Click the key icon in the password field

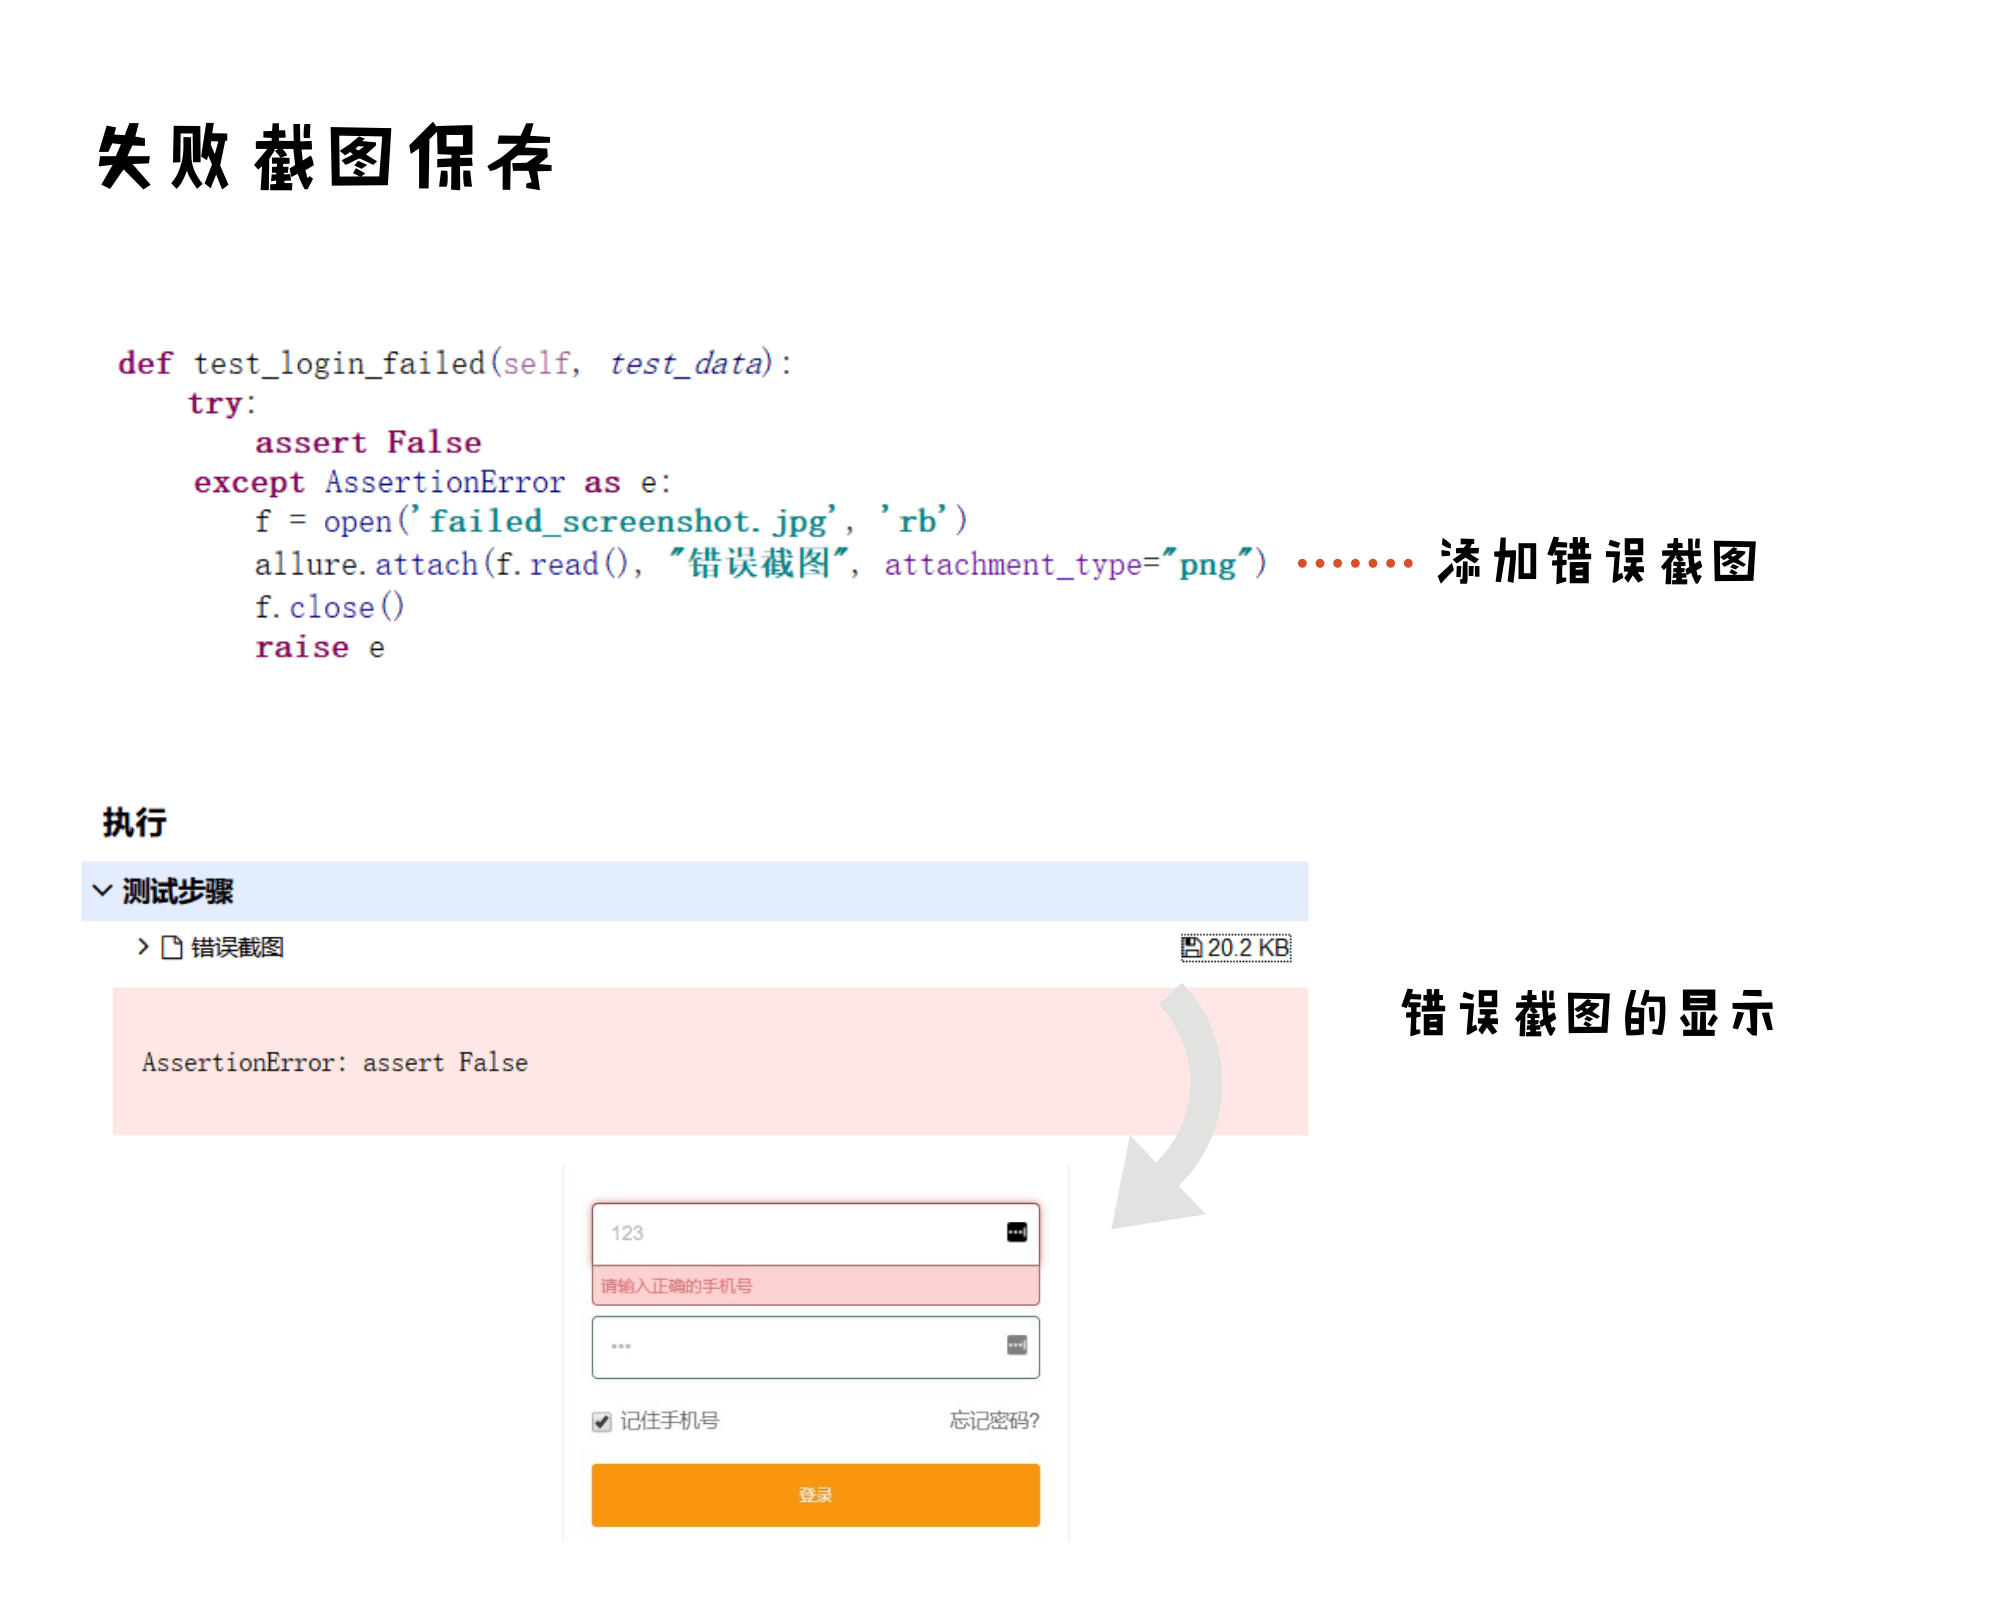coord(1016,1345)
